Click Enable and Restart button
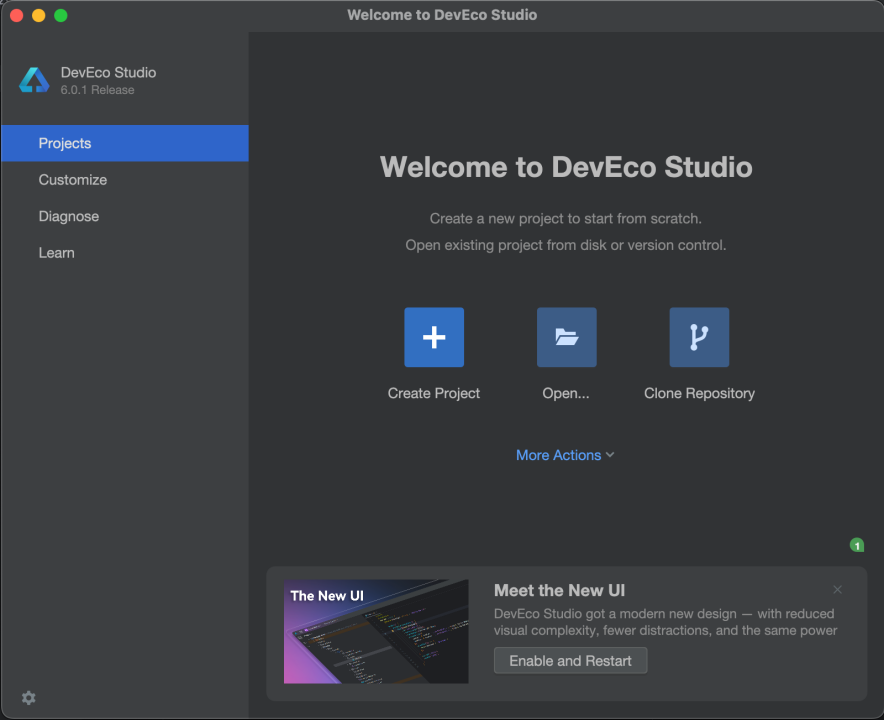This screenshot has height=720, width=884. point(570,661)
